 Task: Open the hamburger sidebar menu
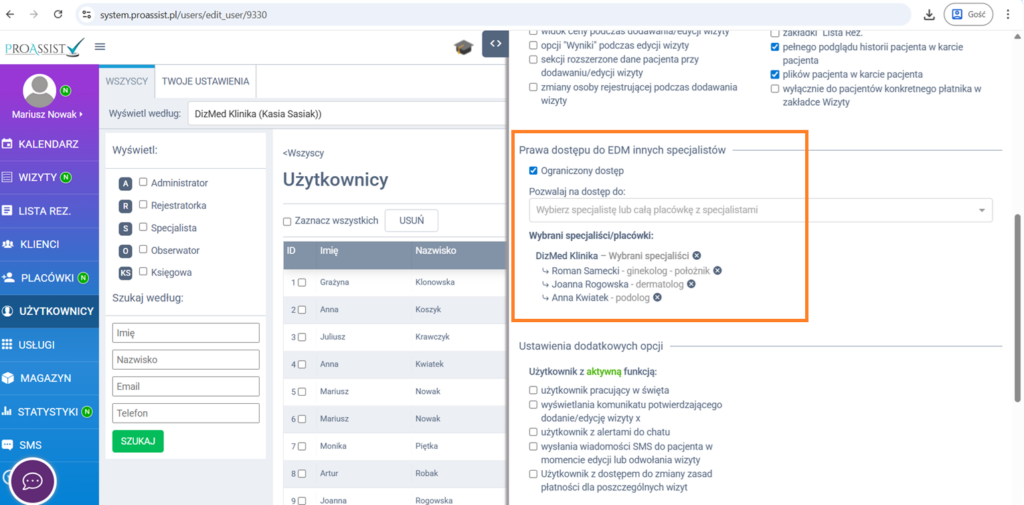pos(100,47)
